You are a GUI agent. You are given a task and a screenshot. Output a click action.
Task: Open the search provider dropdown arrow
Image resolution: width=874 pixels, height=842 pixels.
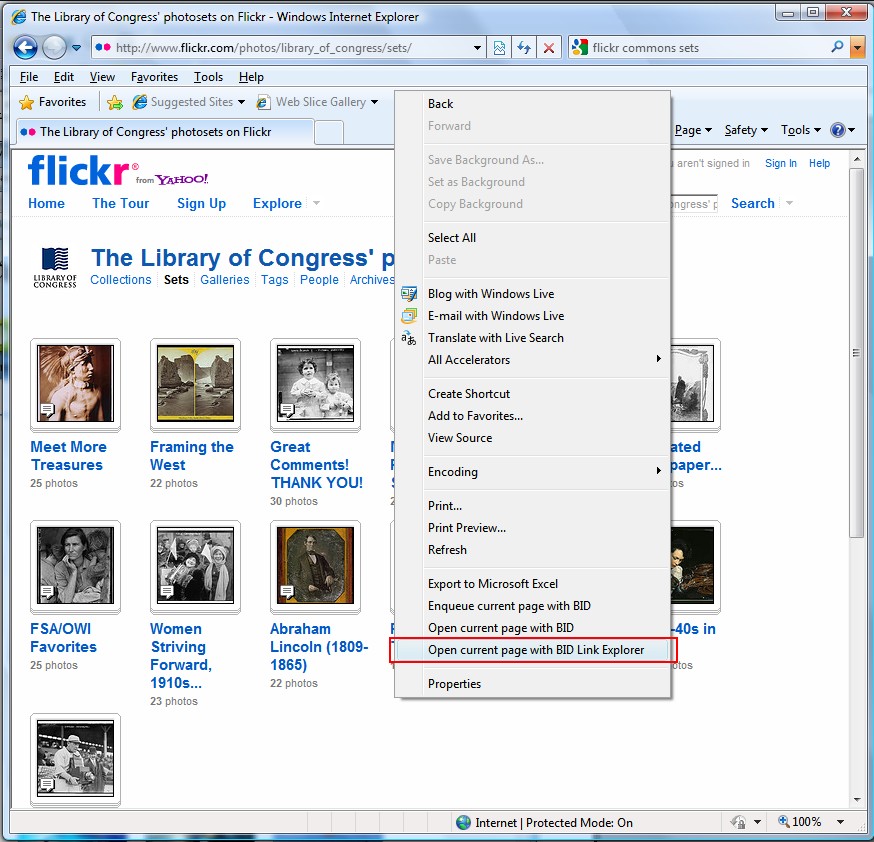857,48
